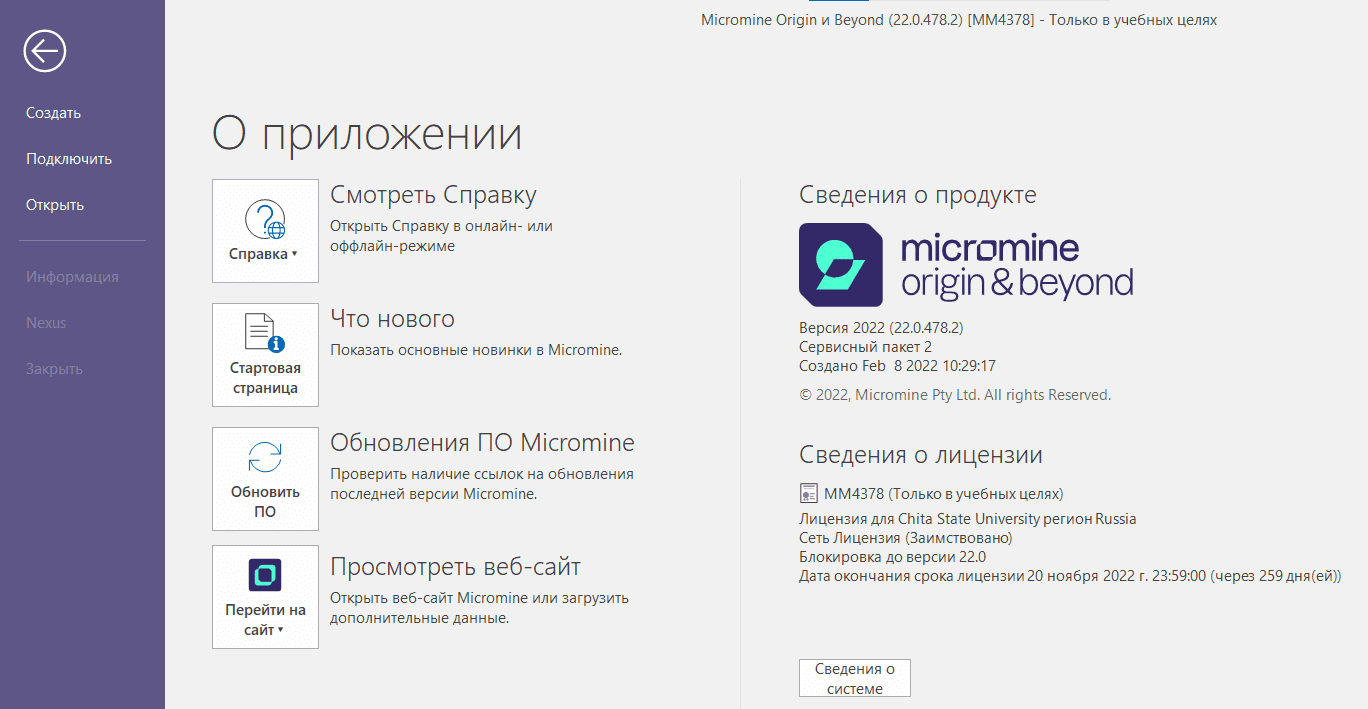Viewport: 1368px width, 709px height.
Task: Click the version text Версия 2022 (22.0.478.2)
Action: [x=881, y=328]
